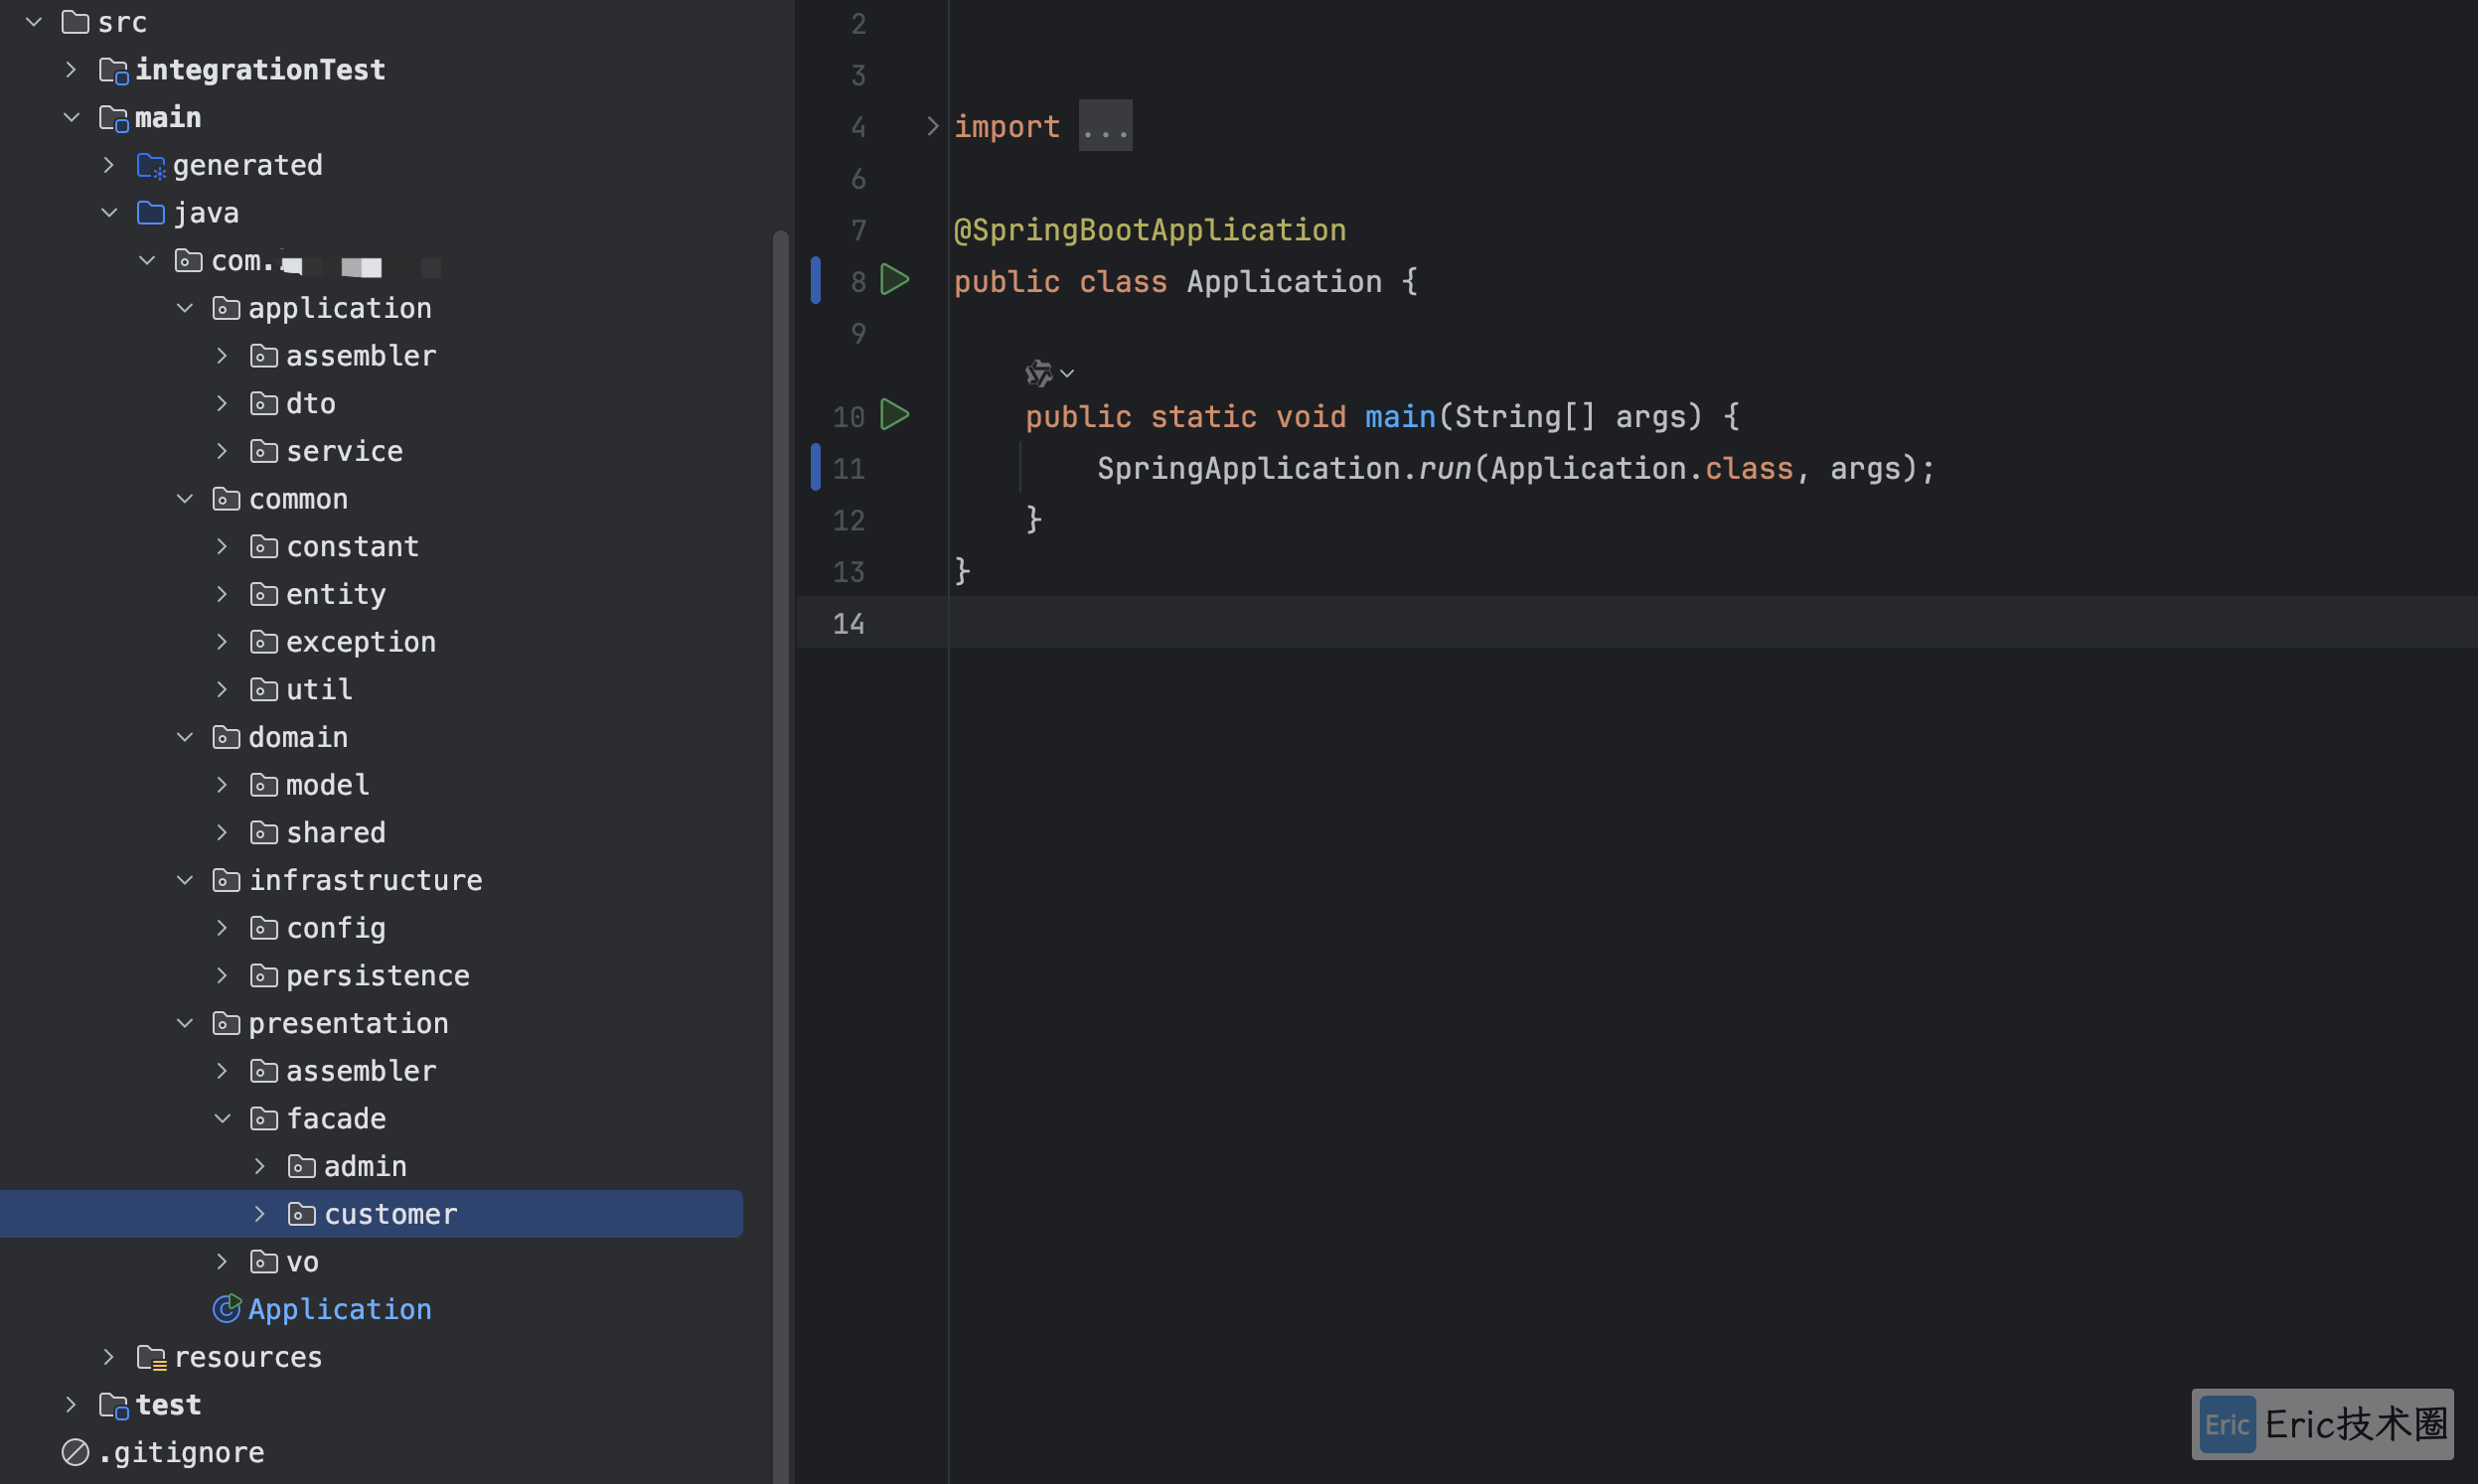
Task: Collapse the main folder chevron
Action: [x=71, y=117]
